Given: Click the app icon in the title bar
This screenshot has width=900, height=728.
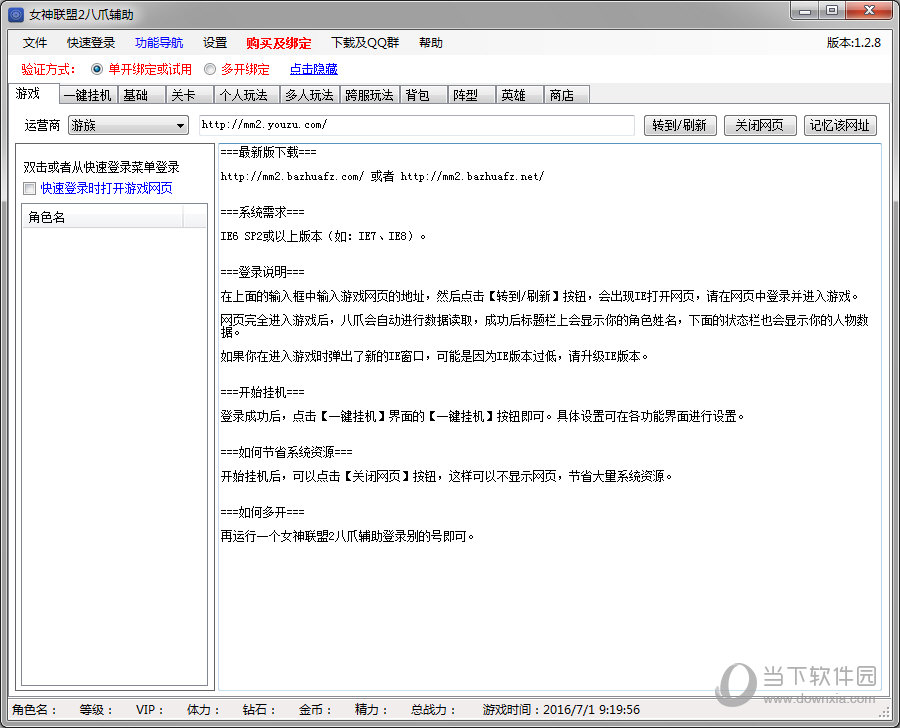Looking at the screenshot, I should click(x=16, y=14).
